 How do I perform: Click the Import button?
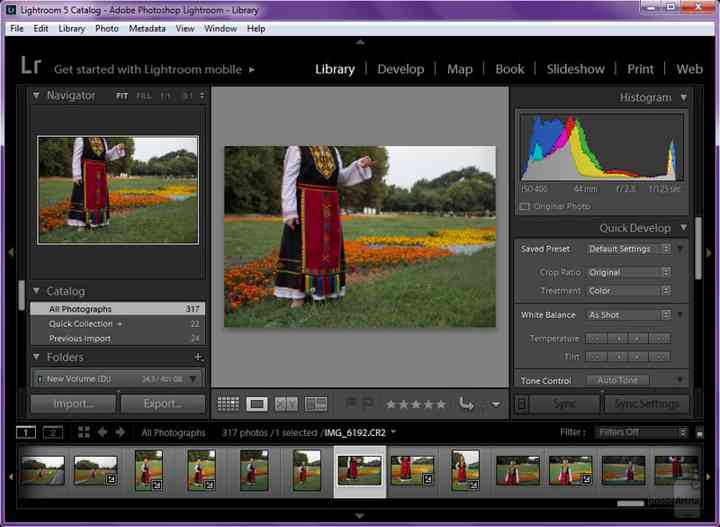(x=73, y=404)
